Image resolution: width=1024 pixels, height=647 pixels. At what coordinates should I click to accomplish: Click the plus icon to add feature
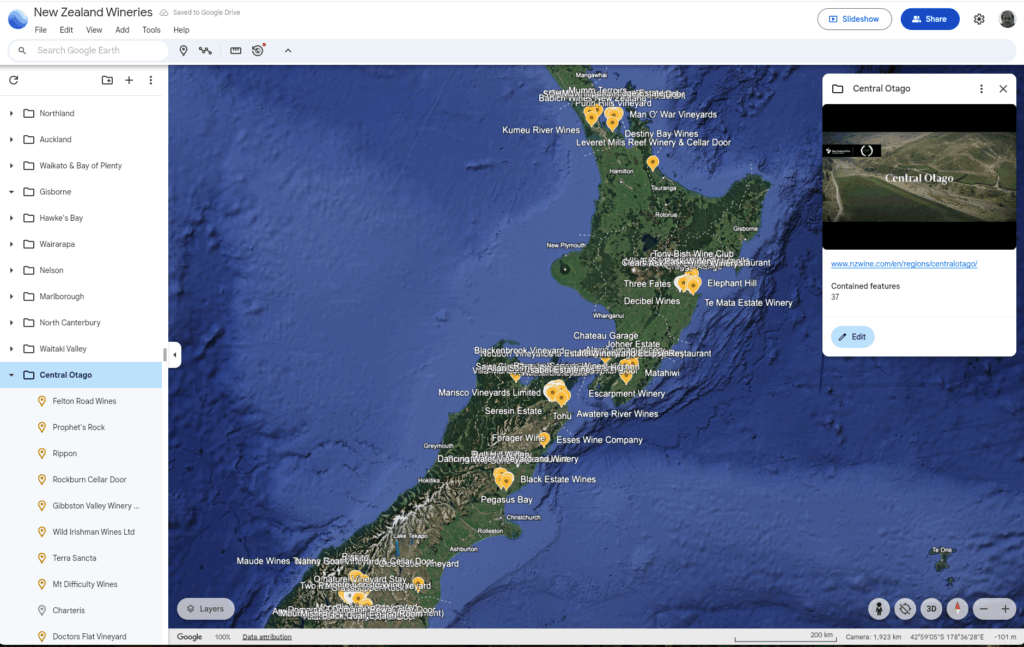tap(129, 80)
